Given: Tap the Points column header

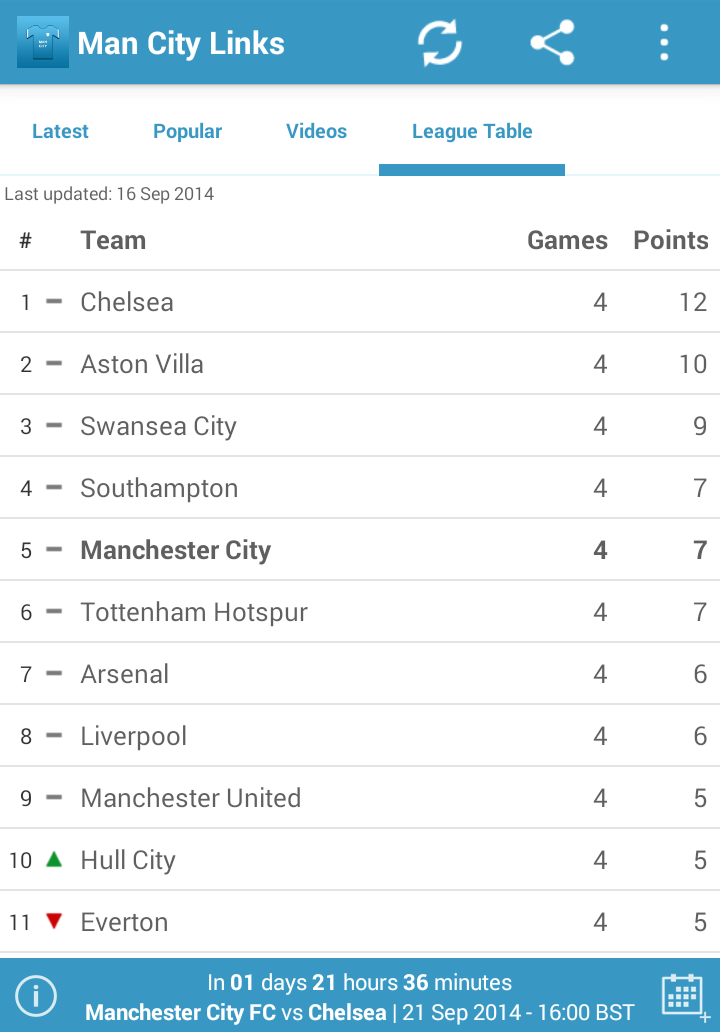Looking at the screenshot, I should (x=671, y=240).
